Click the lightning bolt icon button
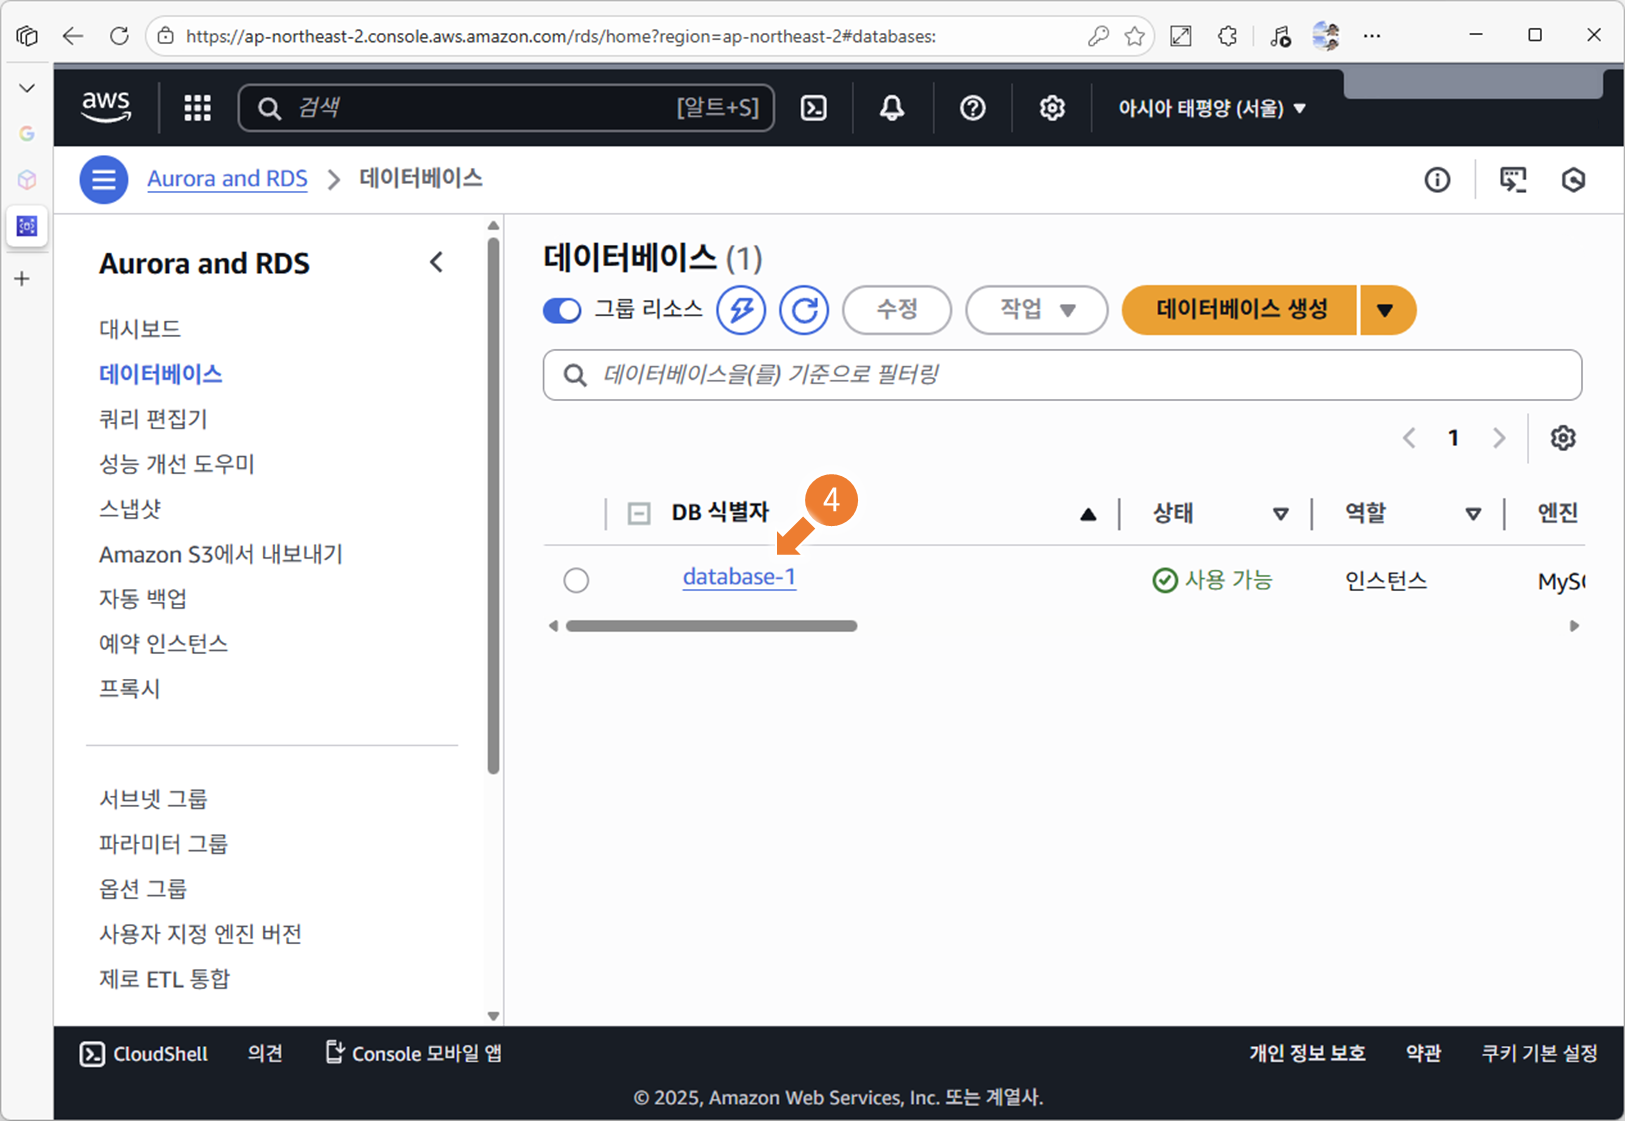Viewport: 1625px width, 1121px height. click(741, 310)
